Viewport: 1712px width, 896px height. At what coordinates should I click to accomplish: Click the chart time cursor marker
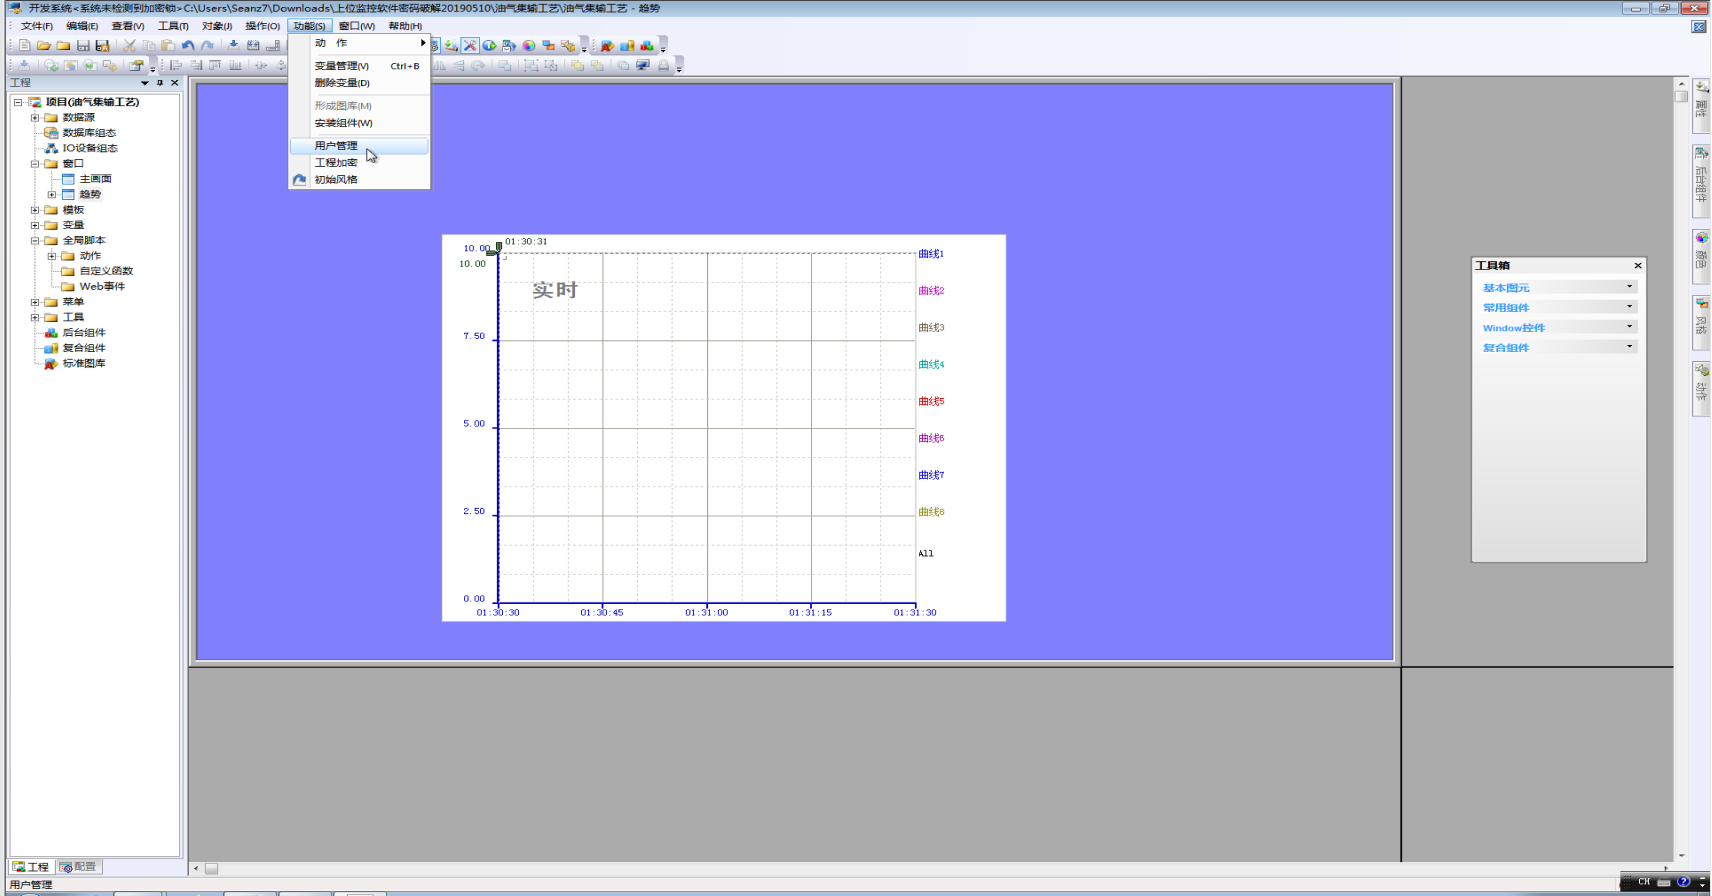click(499, 246)
